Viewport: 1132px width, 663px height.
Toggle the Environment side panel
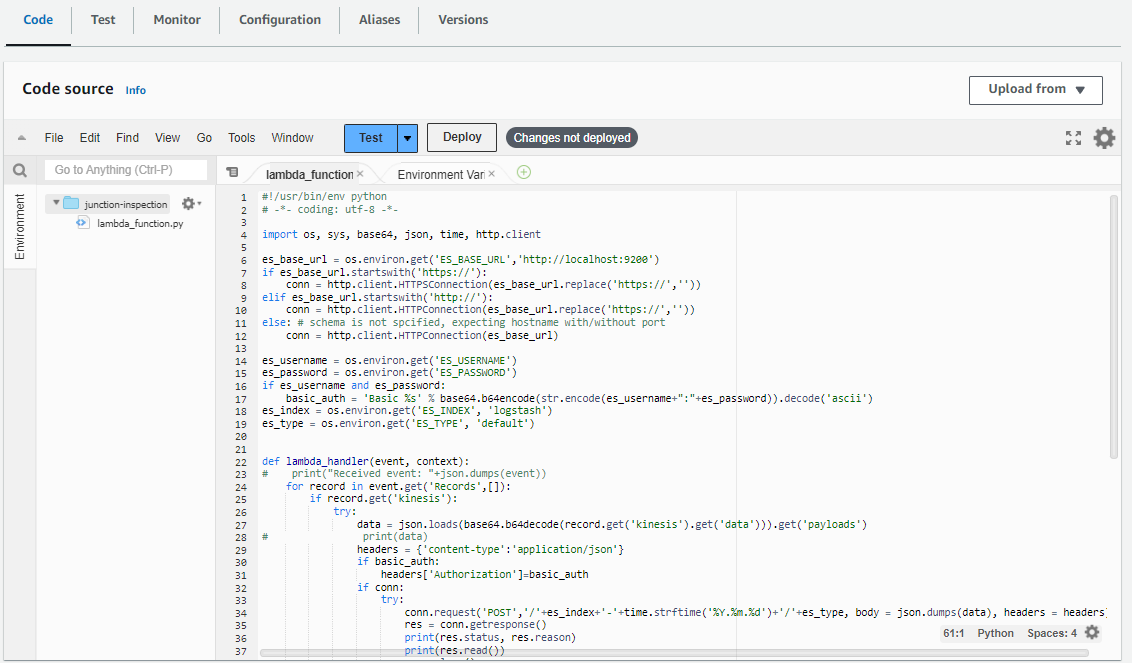[19, 227]
